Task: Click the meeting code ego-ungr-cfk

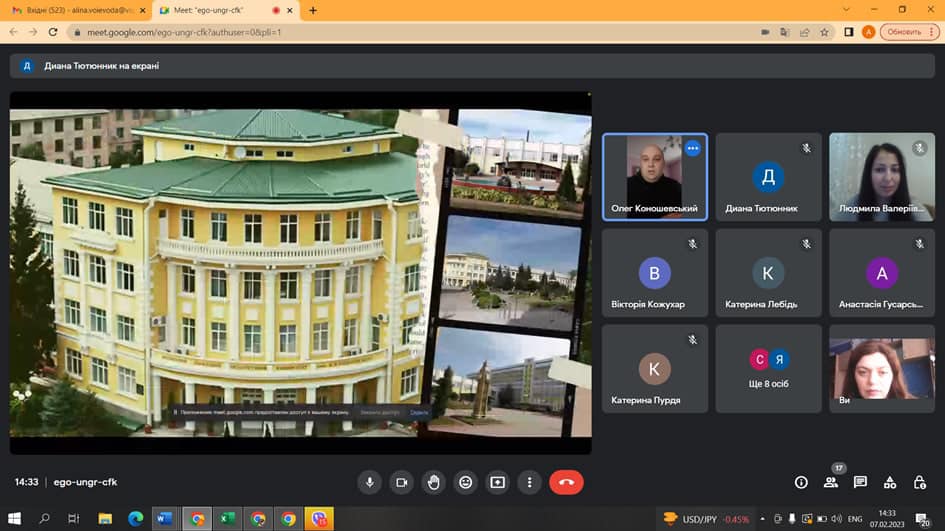Action: [x=85, y=482]
